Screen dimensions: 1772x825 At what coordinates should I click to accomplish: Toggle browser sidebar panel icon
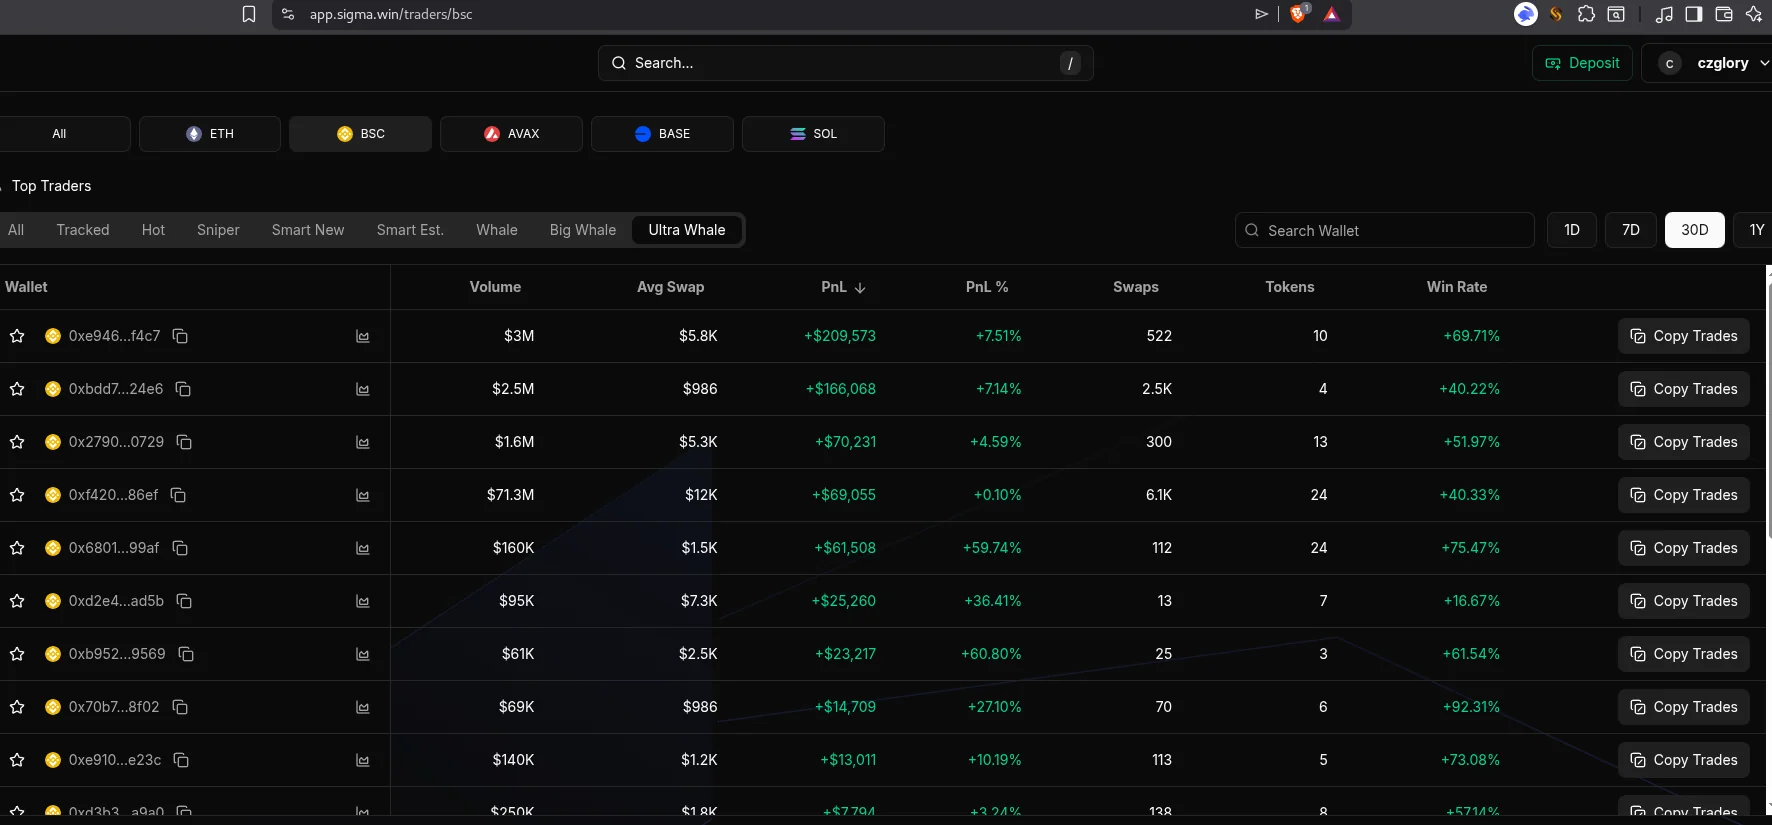click(1694, 14)
